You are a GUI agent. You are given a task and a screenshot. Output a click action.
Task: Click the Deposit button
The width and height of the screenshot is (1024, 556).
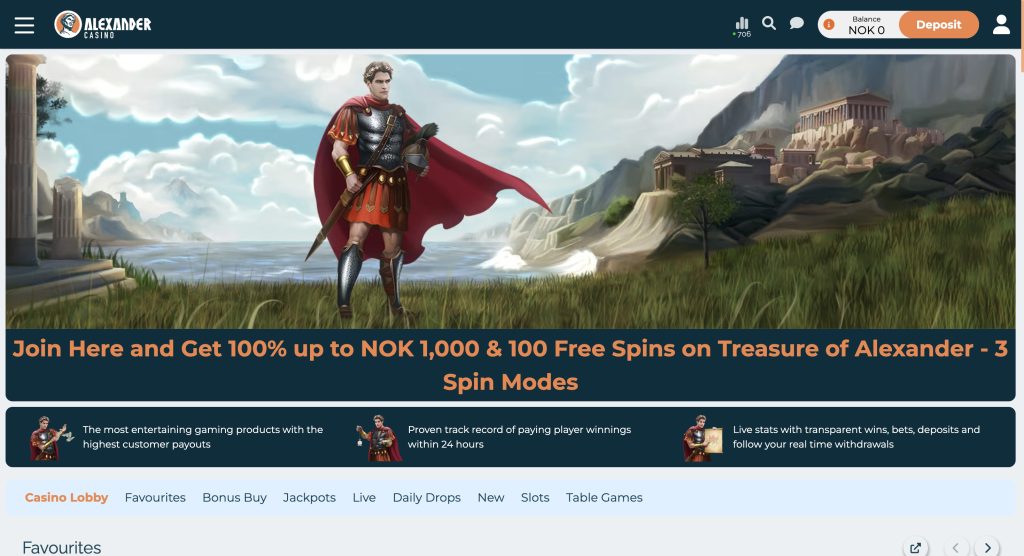(x=938, y=25)
